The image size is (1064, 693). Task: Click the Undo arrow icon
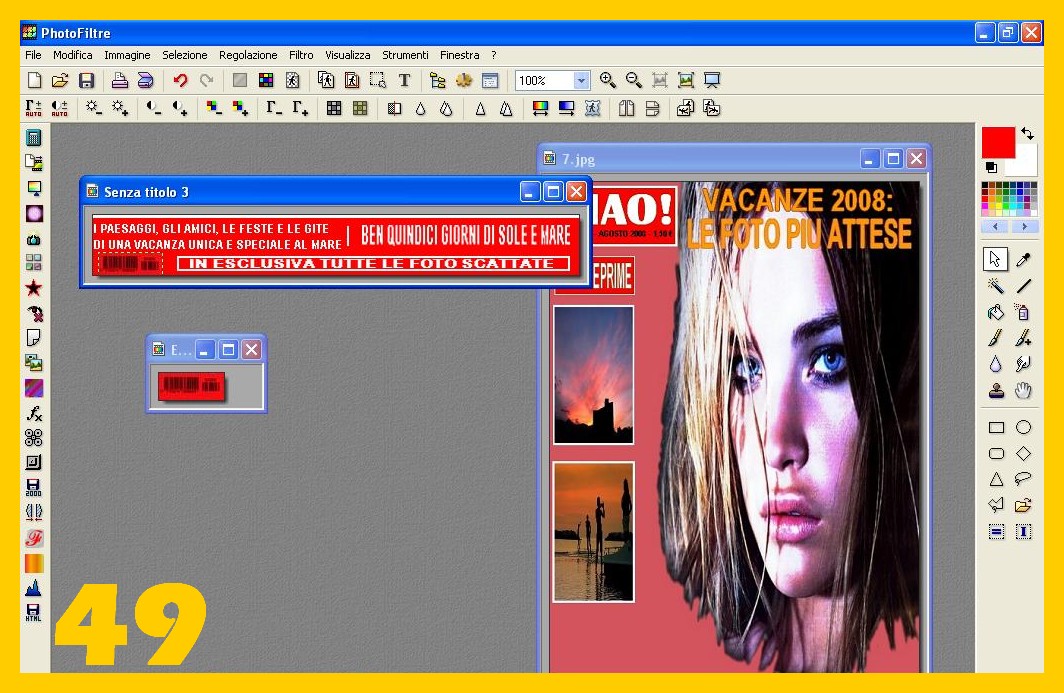click(x=180, y=80)
